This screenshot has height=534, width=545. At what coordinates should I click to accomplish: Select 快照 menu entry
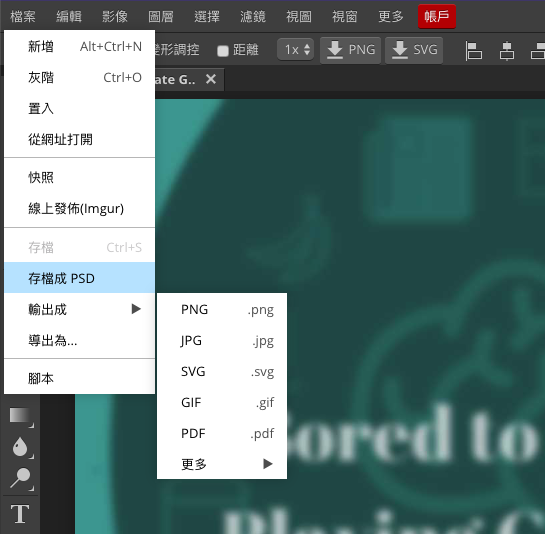tap(80, 177)
